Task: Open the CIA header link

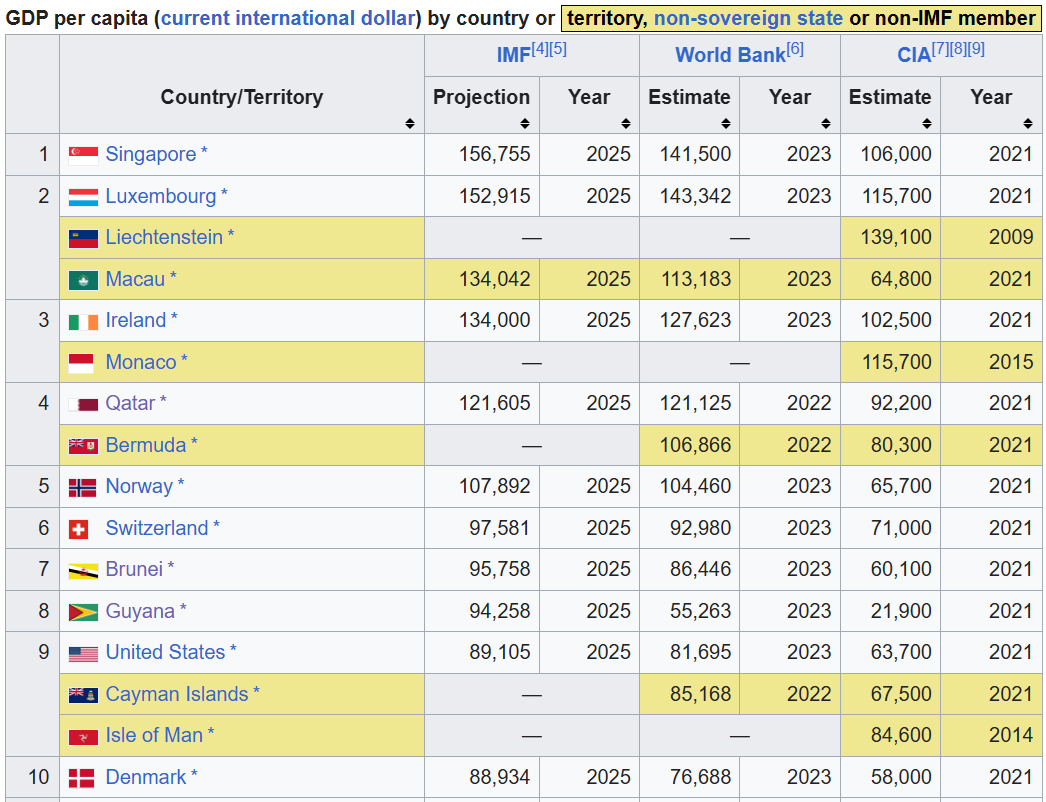Action: coord(914,55)
